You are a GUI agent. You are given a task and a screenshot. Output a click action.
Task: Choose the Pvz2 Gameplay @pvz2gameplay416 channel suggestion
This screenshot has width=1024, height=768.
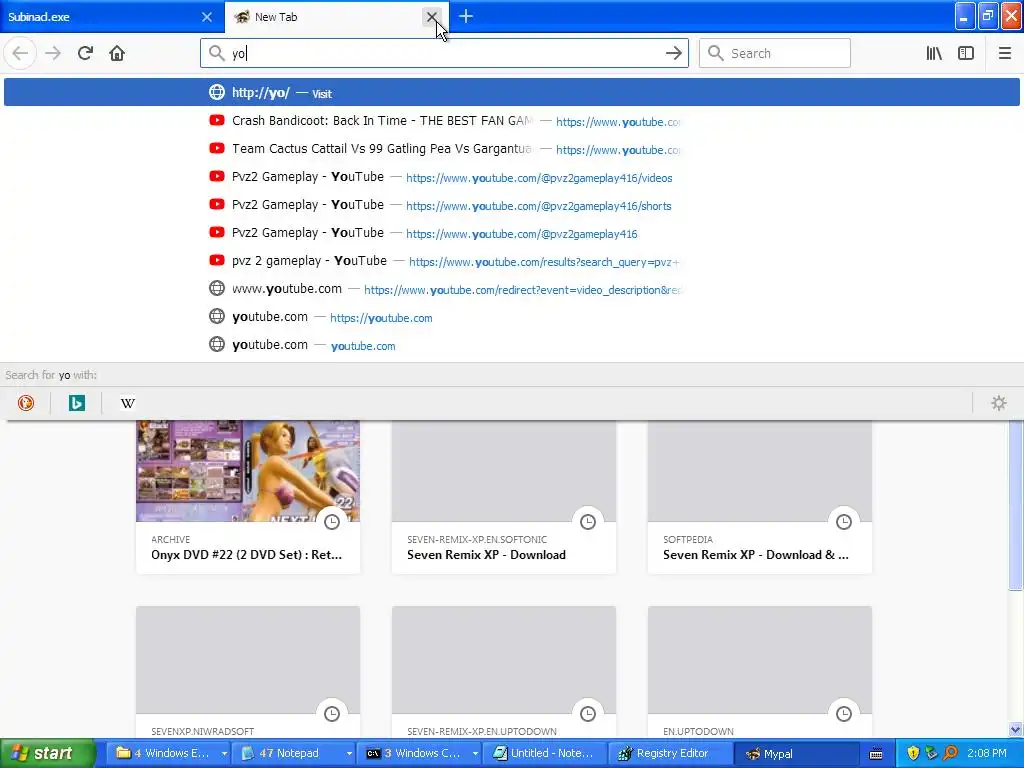[512, 233]
